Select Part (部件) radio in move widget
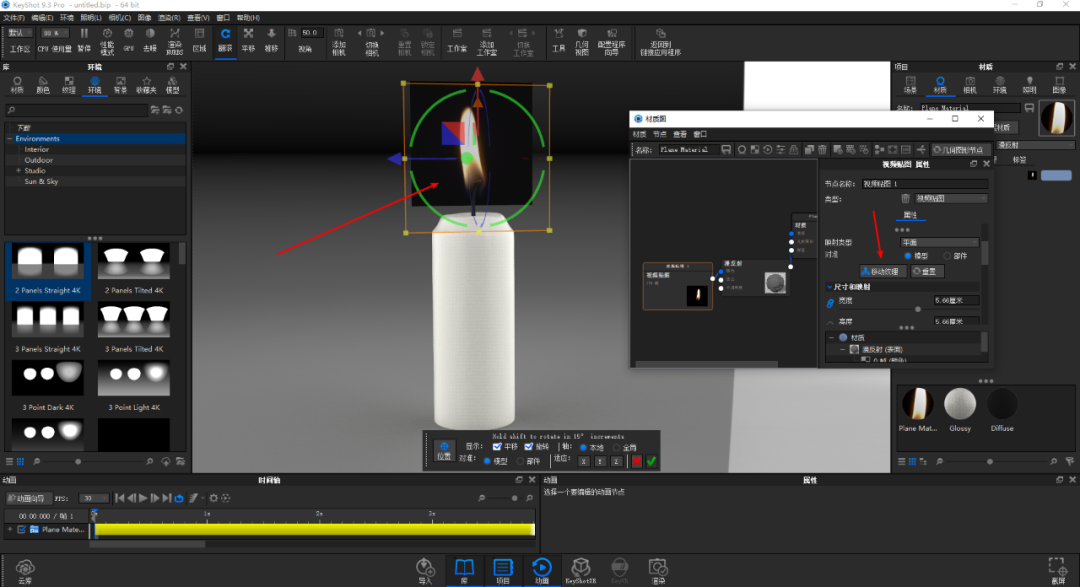 [x=520, y=461]
